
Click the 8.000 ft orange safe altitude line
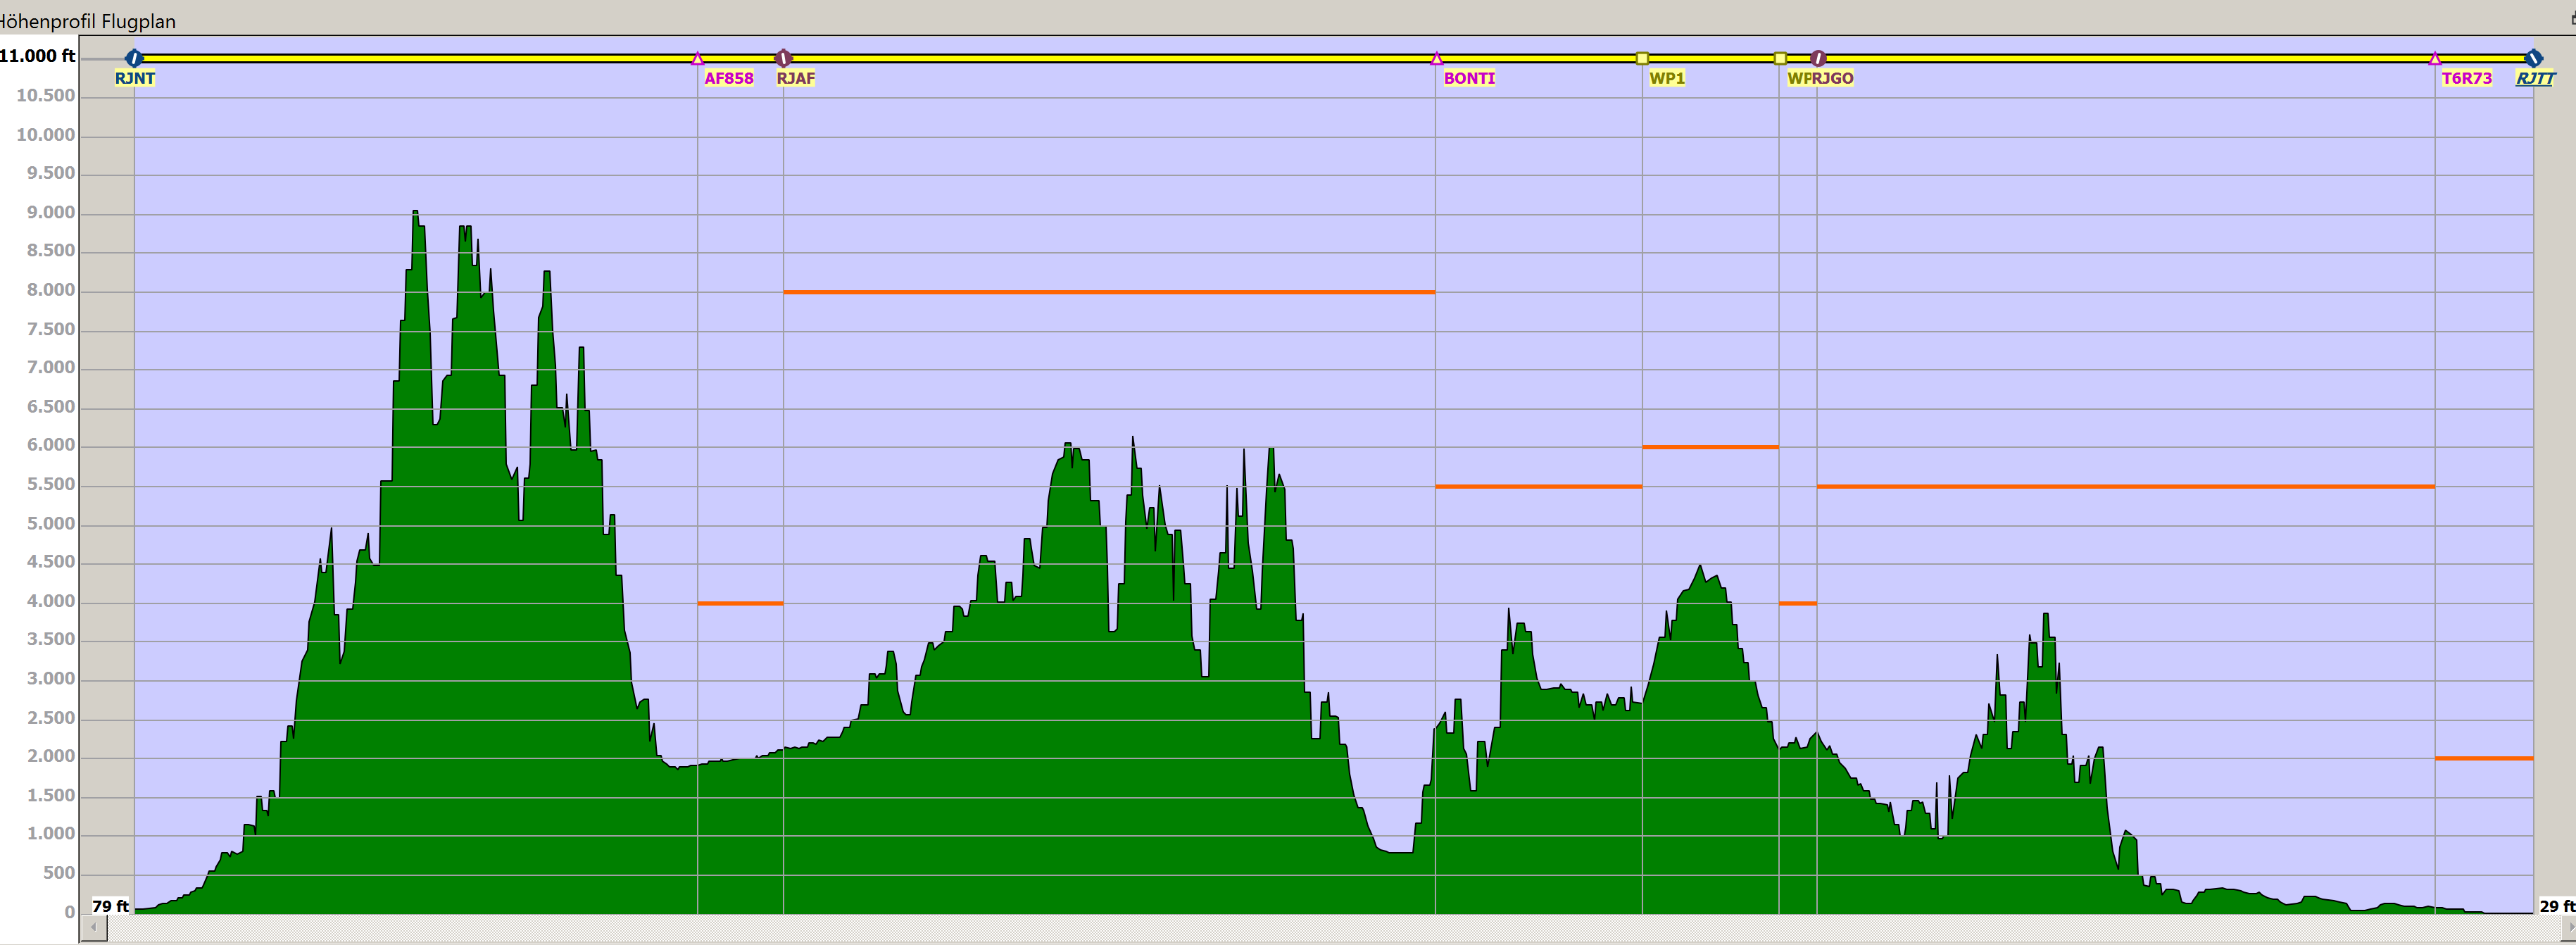tap(1109, 292)
